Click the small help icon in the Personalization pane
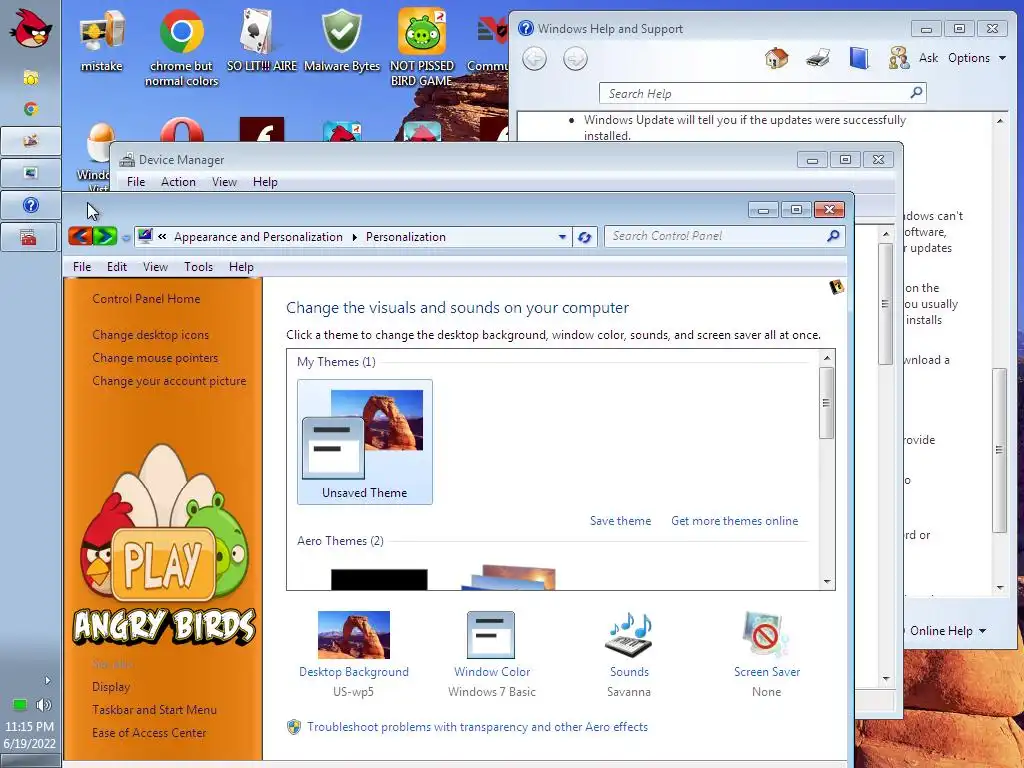The height and width of the screenshot is (768, 1024). tap(837, 287)
